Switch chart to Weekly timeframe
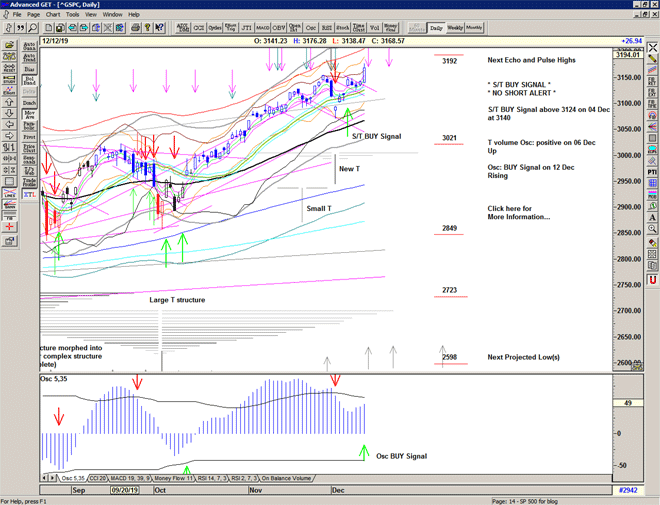Image resolution: width=660 pixels, height=505 pixels. coord(455,28)
